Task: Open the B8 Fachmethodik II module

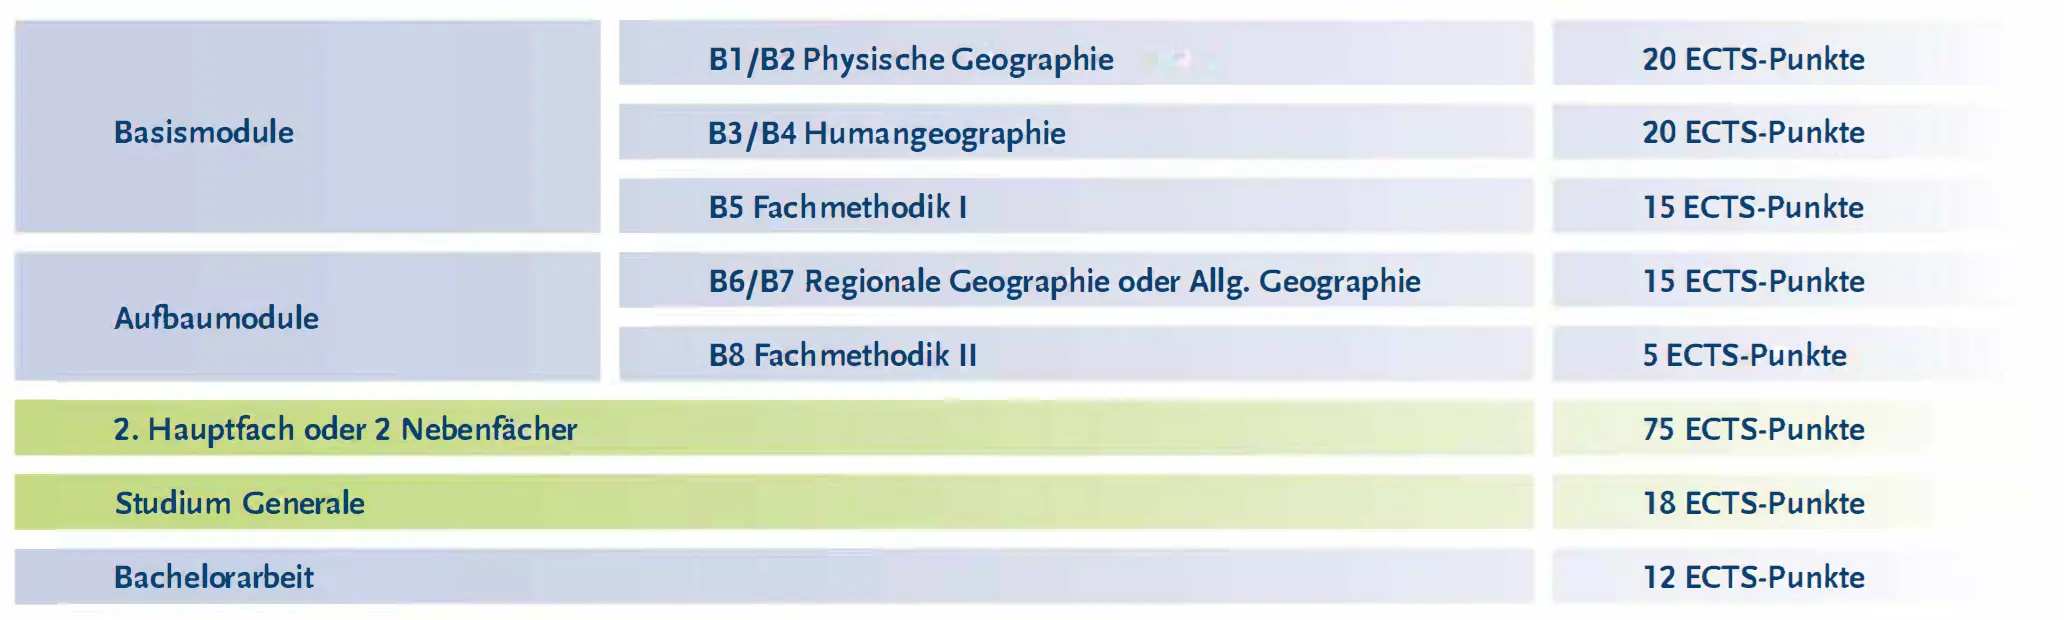Action: tap(842, 355)
